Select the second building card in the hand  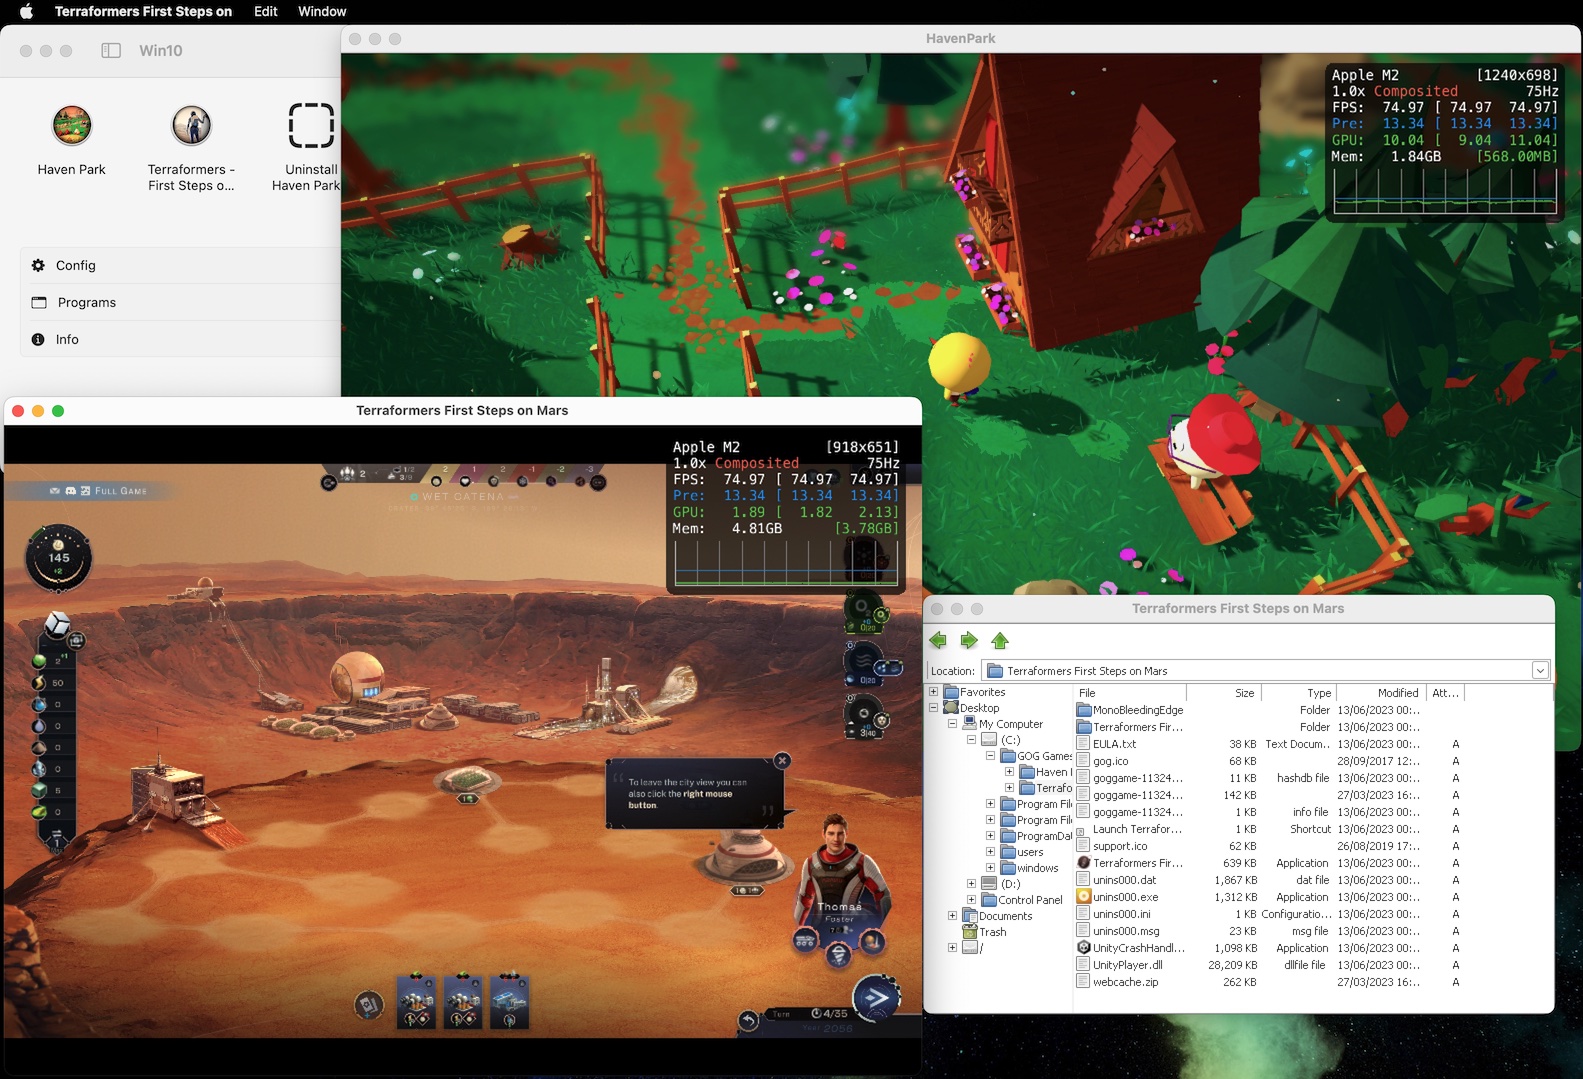point(463,1002)
